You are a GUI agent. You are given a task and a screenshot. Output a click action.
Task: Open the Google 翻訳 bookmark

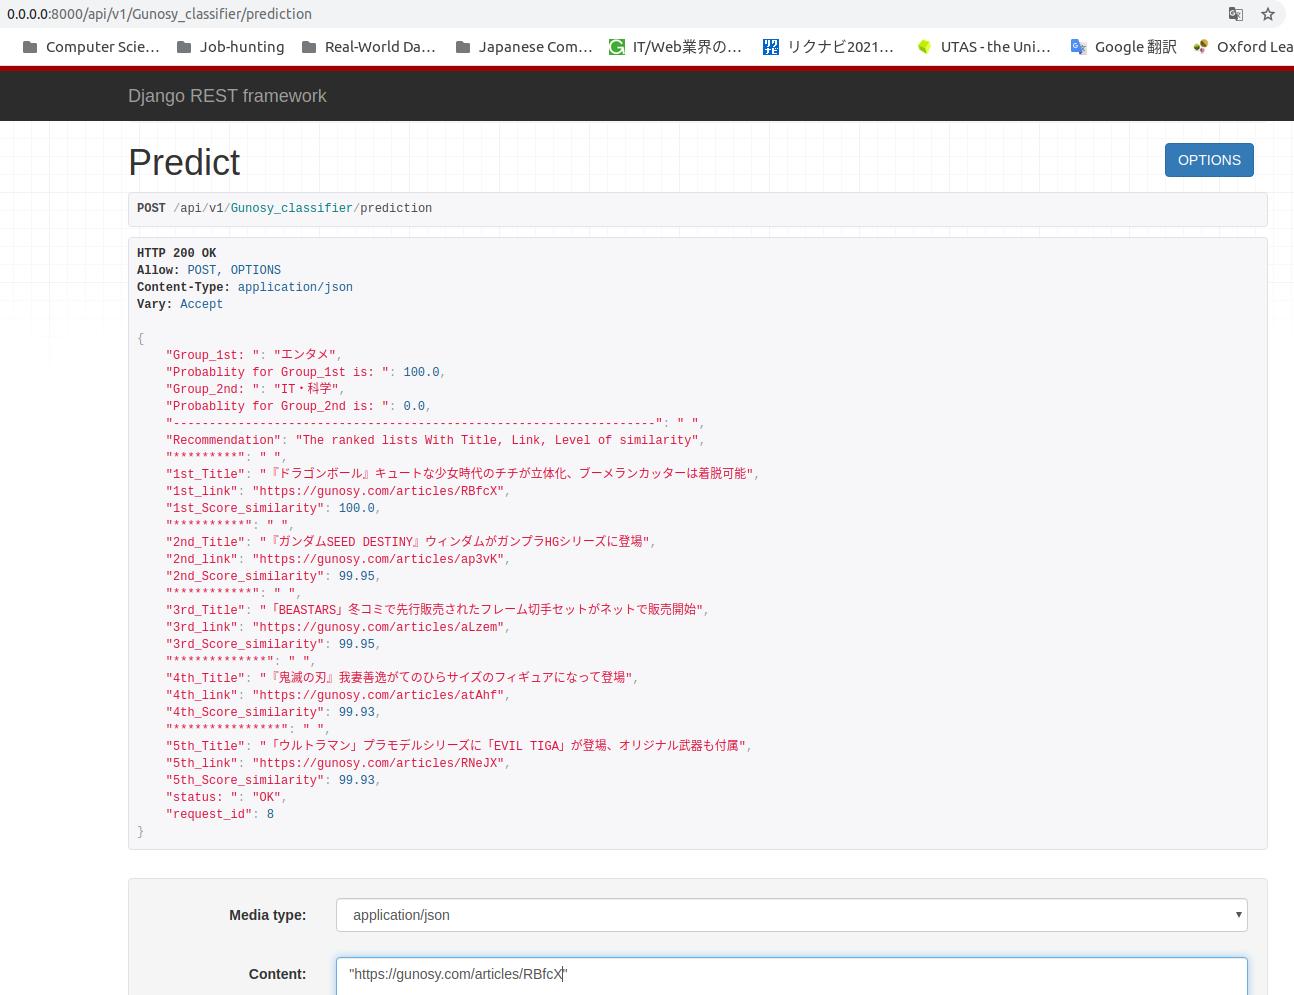(1124, 47)
